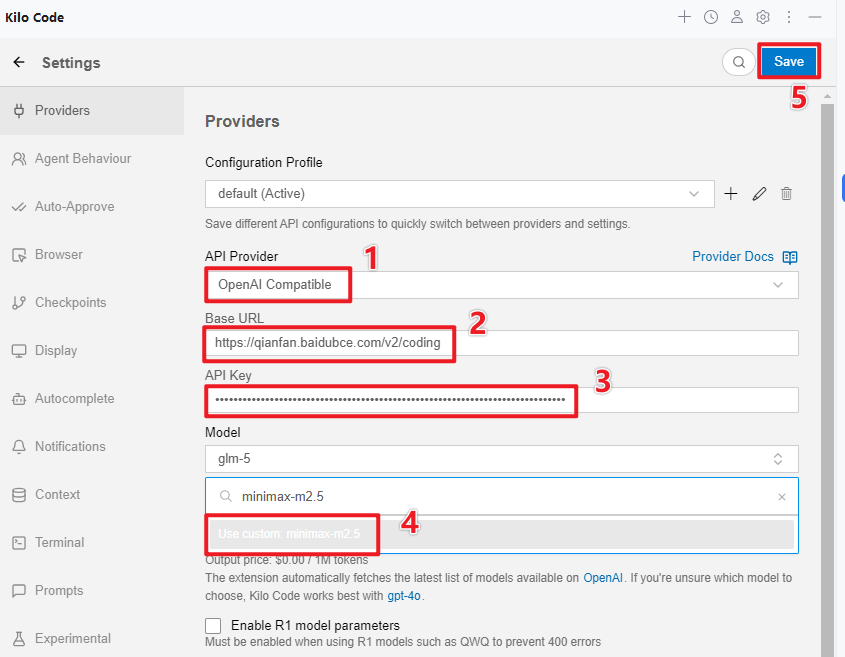Switch to the Auto-Approve settings tab
Image resolution: width=845 pixels, height=657 pixels.
74,207
